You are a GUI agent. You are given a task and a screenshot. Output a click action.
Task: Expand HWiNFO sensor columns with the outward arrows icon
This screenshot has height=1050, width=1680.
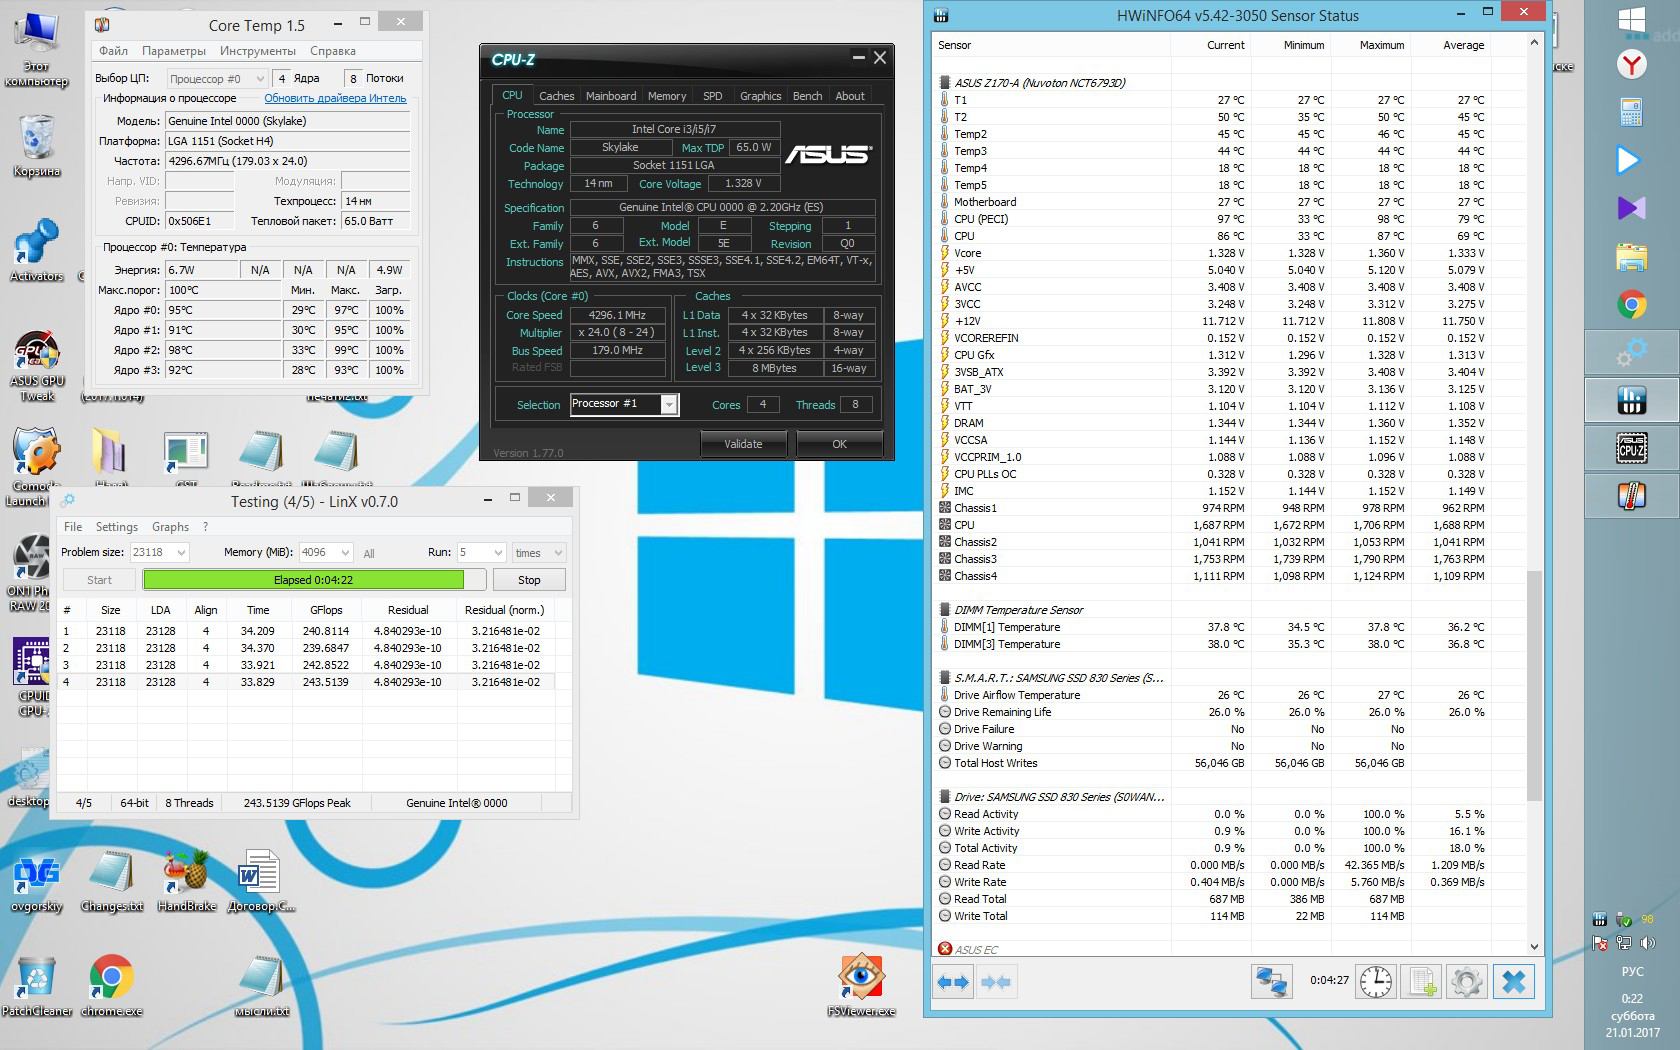click(x=952, y=982)
